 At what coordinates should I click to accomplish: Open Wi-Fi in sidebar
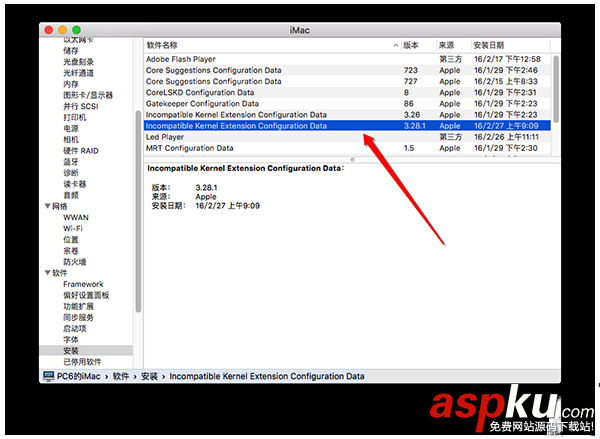(73, 228)
